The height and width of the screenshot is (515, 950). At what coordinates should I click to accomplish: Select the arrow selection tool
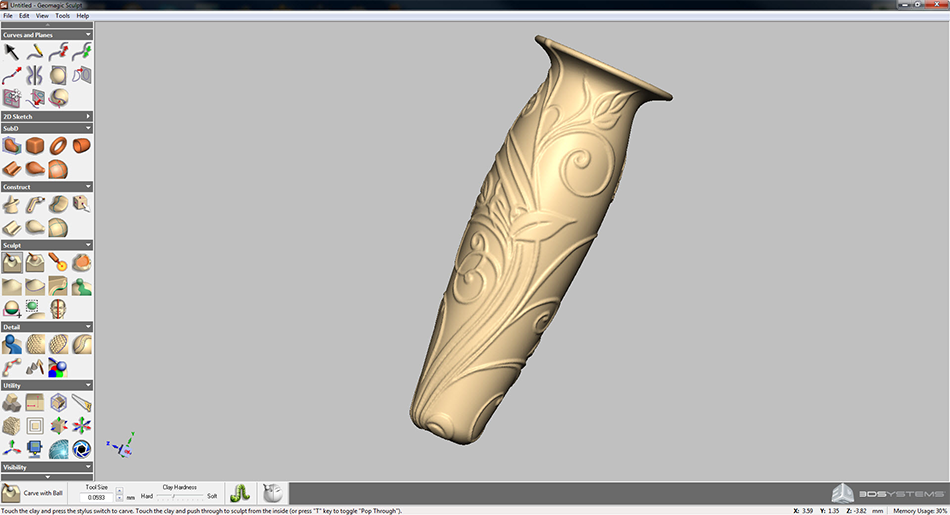pyautogui.click(x=12, y=50)
